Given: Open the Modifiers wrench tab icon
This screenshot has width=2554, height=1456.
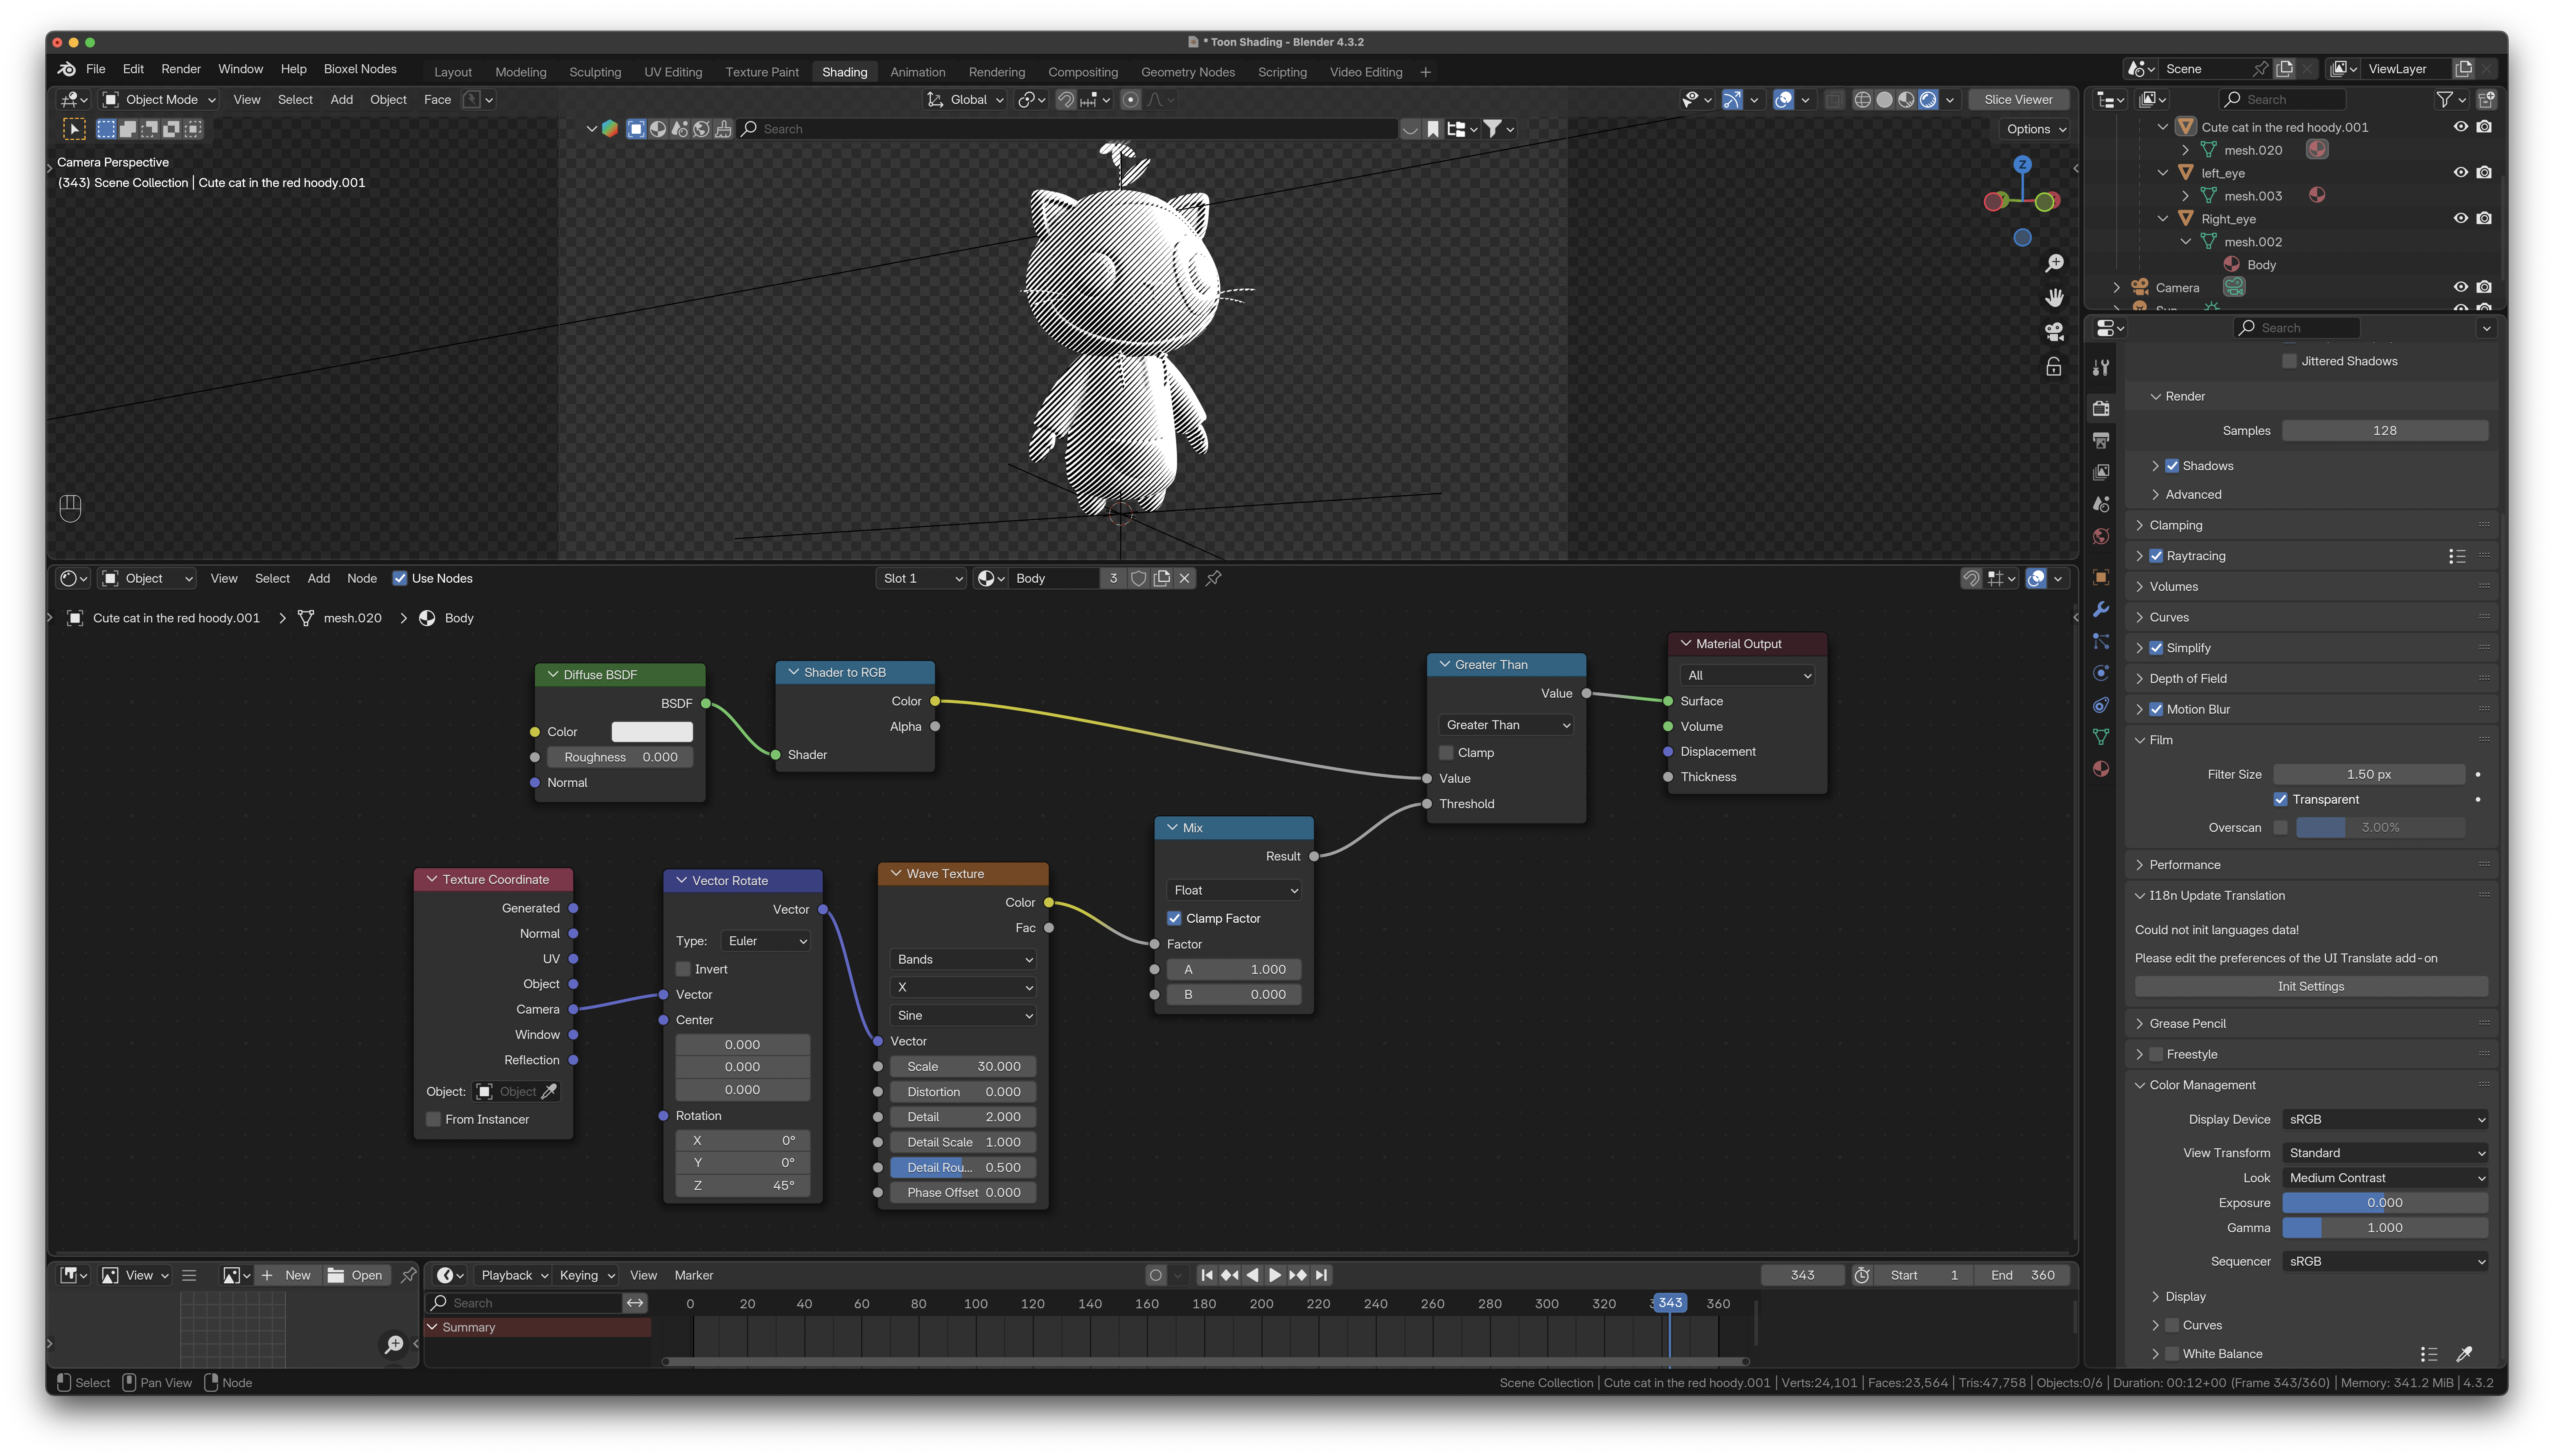Looking at the screenshot, I should click(x=2101, y=609).
